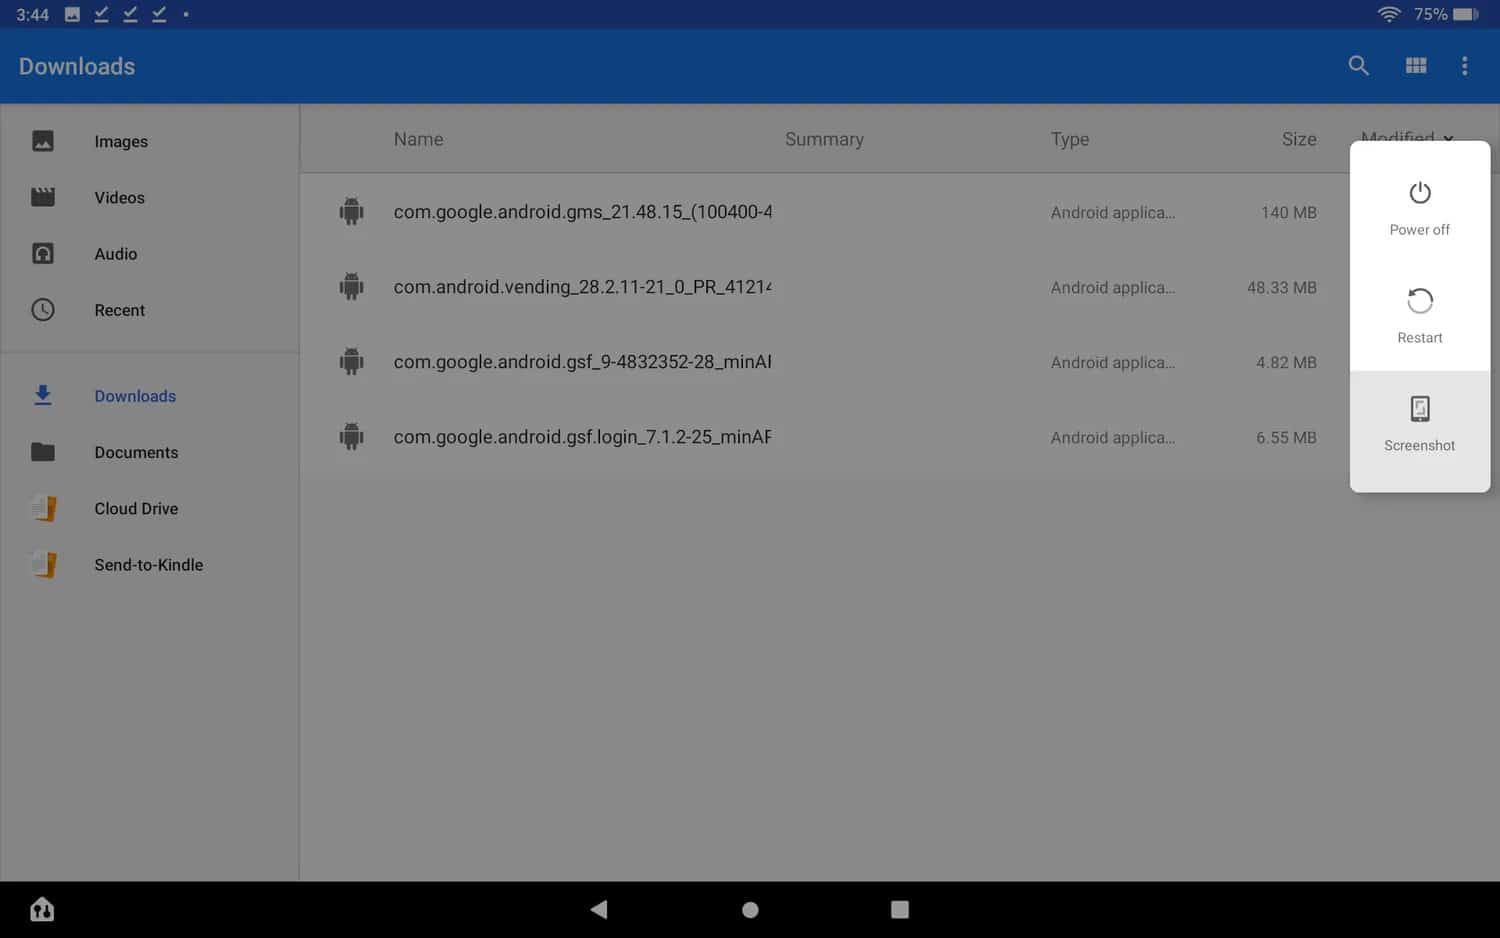The width and height of the screenshot is (1500, 938).
Task: Take a Screenshot from the power menu
Action: point(1419,425)
